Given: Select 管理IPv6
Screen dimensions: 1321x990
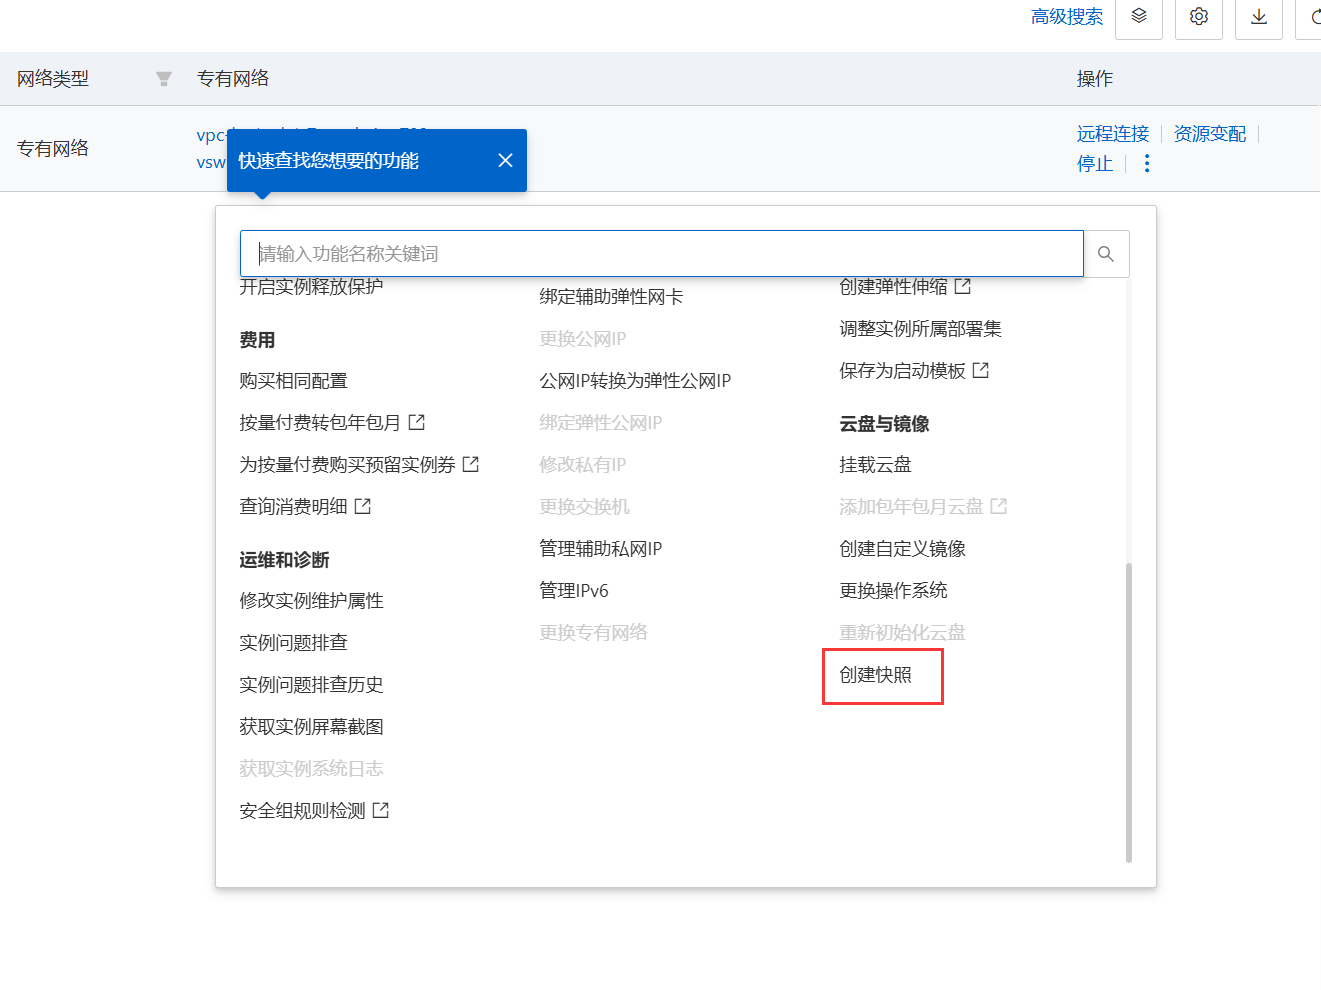Looking at the screenshot, I should click(574, 591).
